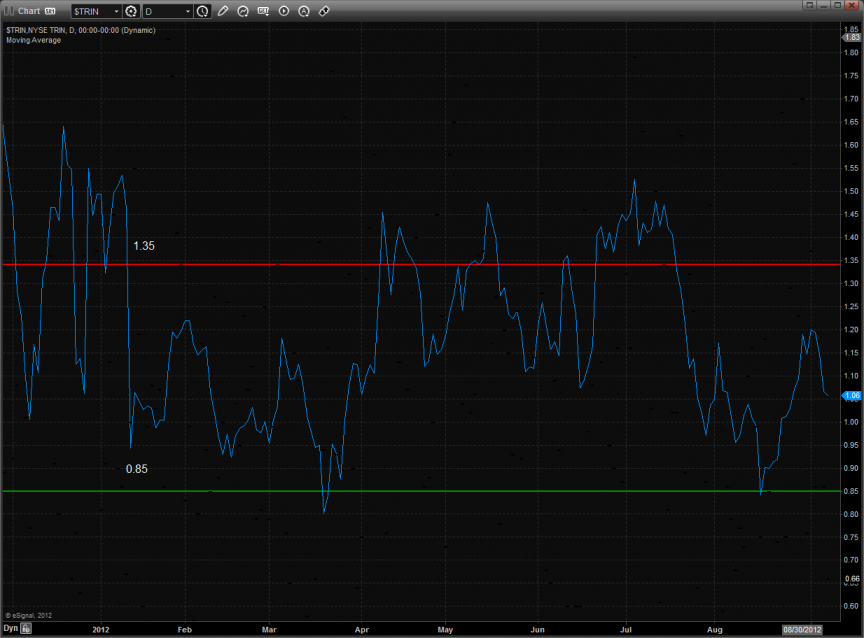The height and width of the screenshot is (638, 864).
Task: Click the Chart window grip handle
Action: coord(8,11)
